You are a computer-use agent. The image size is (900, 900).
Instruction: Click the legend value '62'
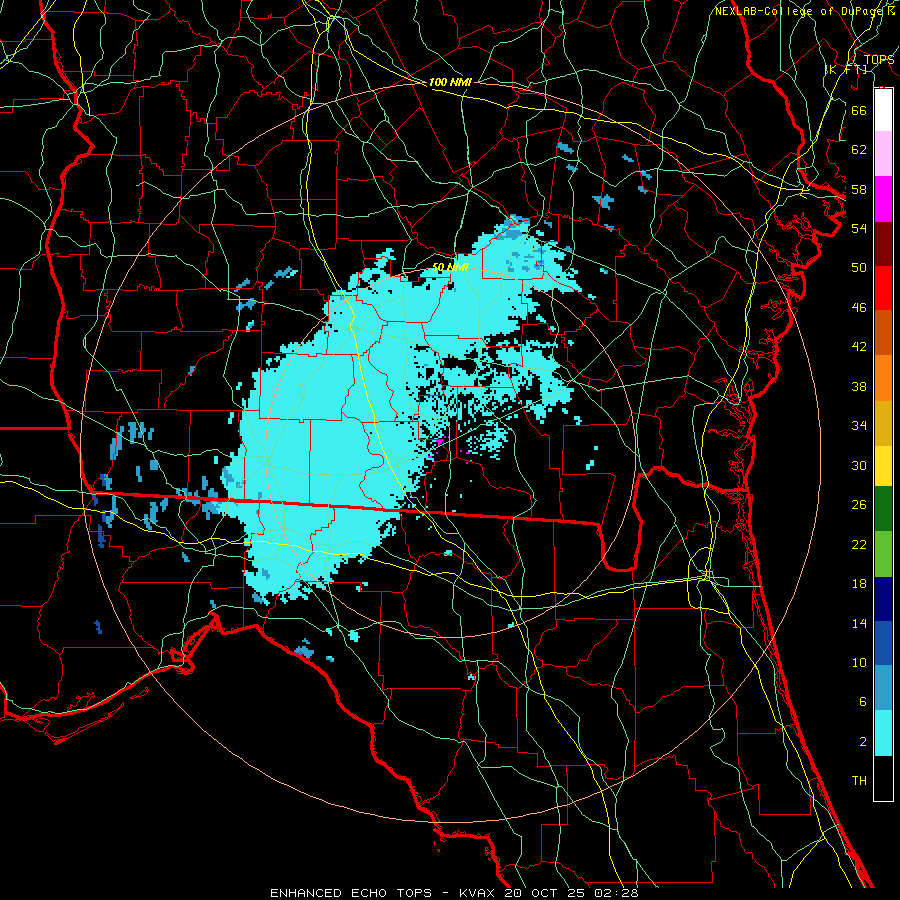pyautogui.click(x=859, y=149)
